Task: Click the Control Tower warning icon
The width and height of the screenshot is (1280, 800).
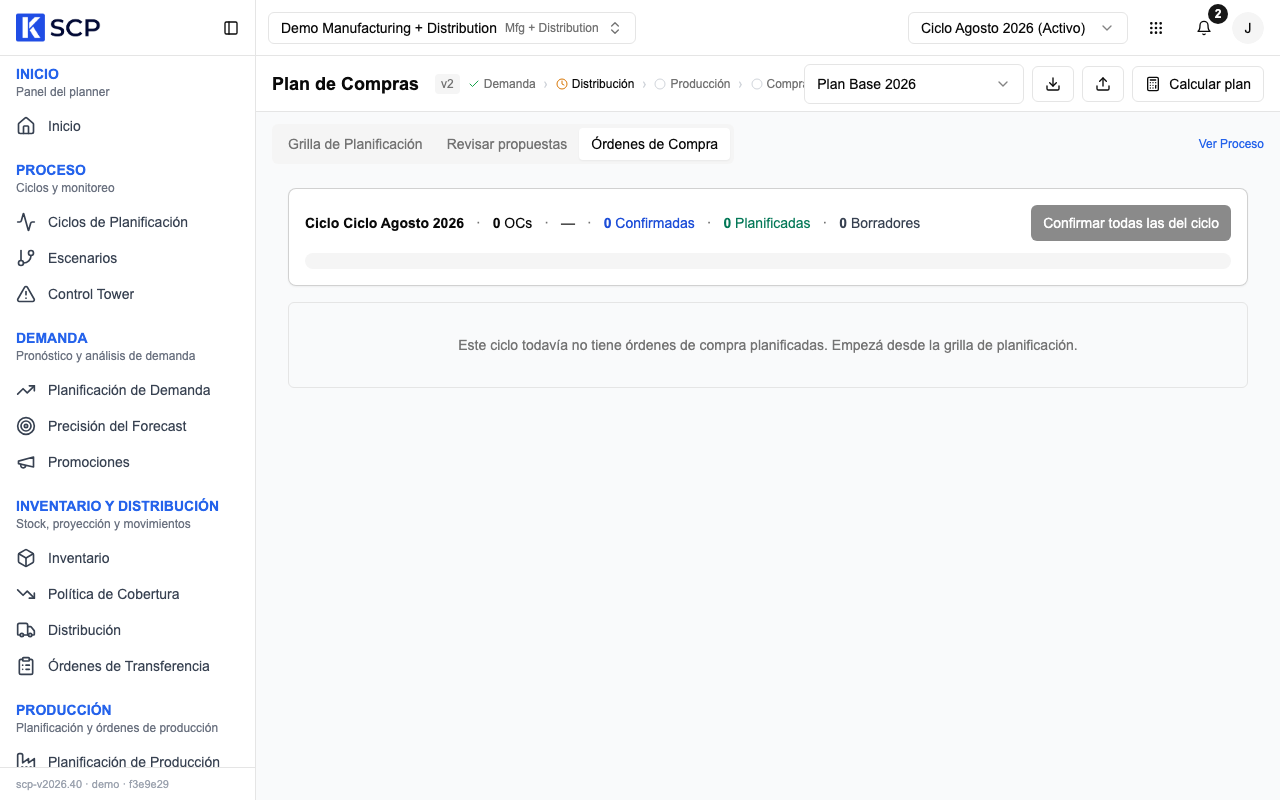Action: click(x=27, y=294)
